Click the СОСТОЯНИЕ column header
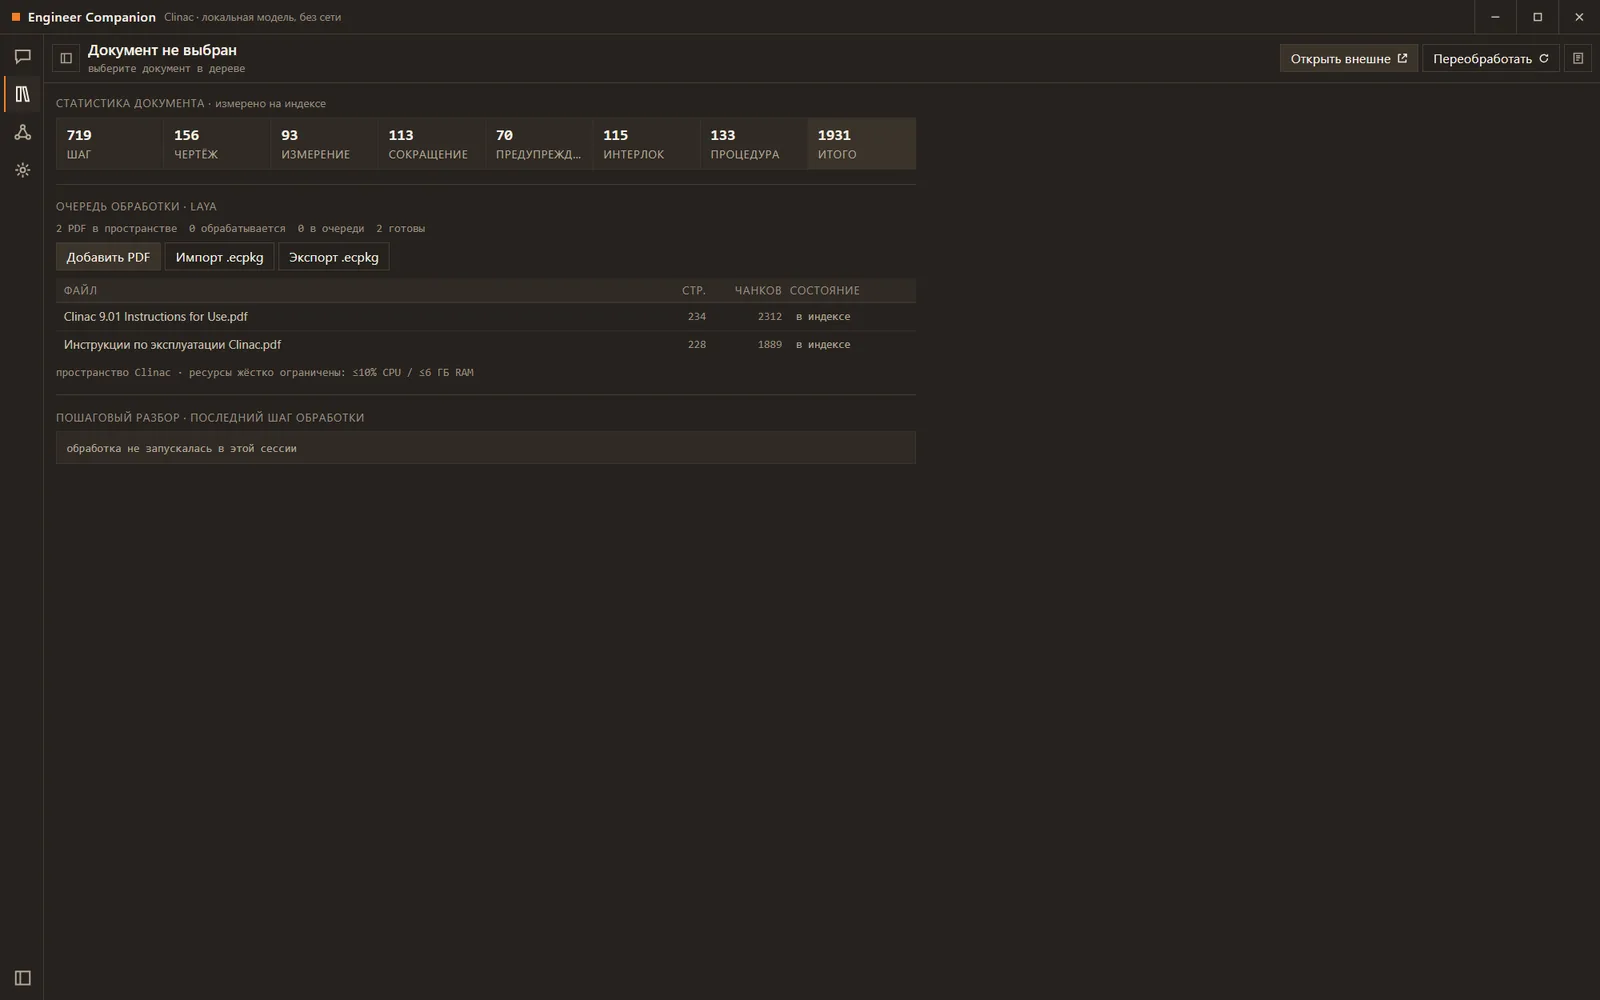 click(x=824, y=290)
